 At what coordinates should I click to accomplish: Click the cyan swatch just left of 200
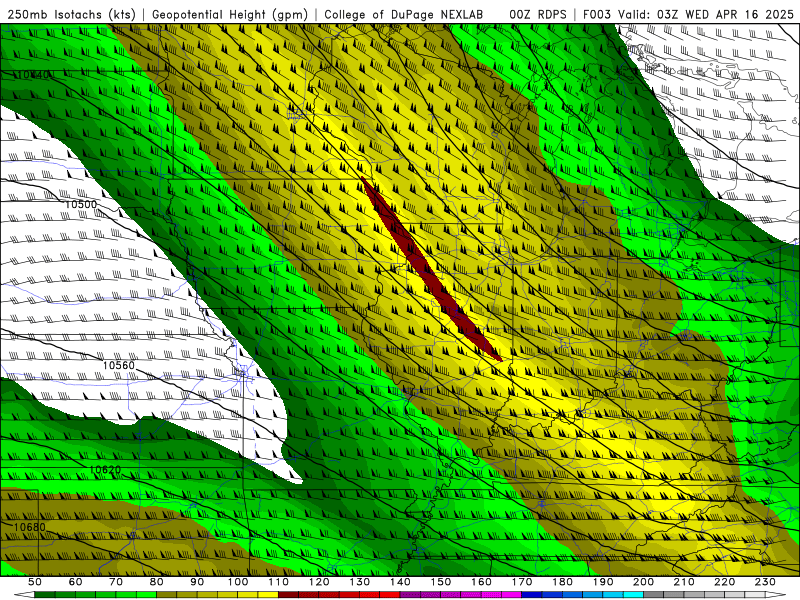(x=633, y=595)
